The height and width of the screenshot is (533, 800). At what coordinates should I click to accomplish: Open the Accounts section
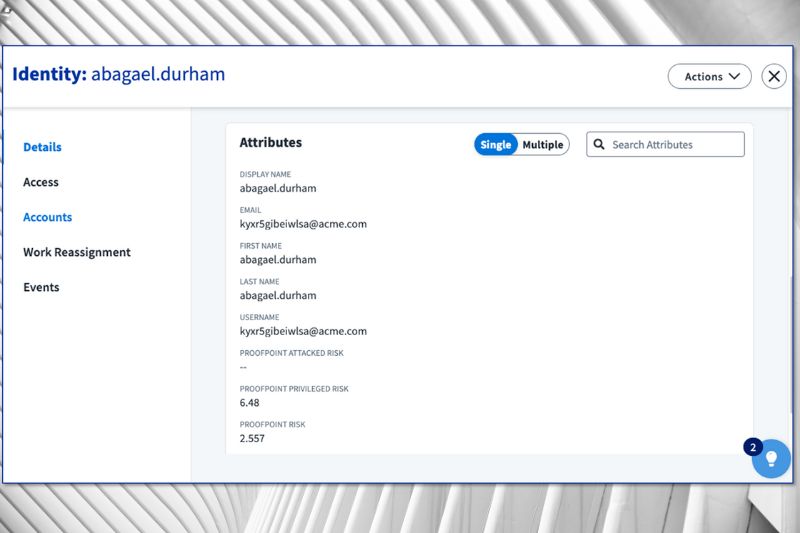coord(48,217)
